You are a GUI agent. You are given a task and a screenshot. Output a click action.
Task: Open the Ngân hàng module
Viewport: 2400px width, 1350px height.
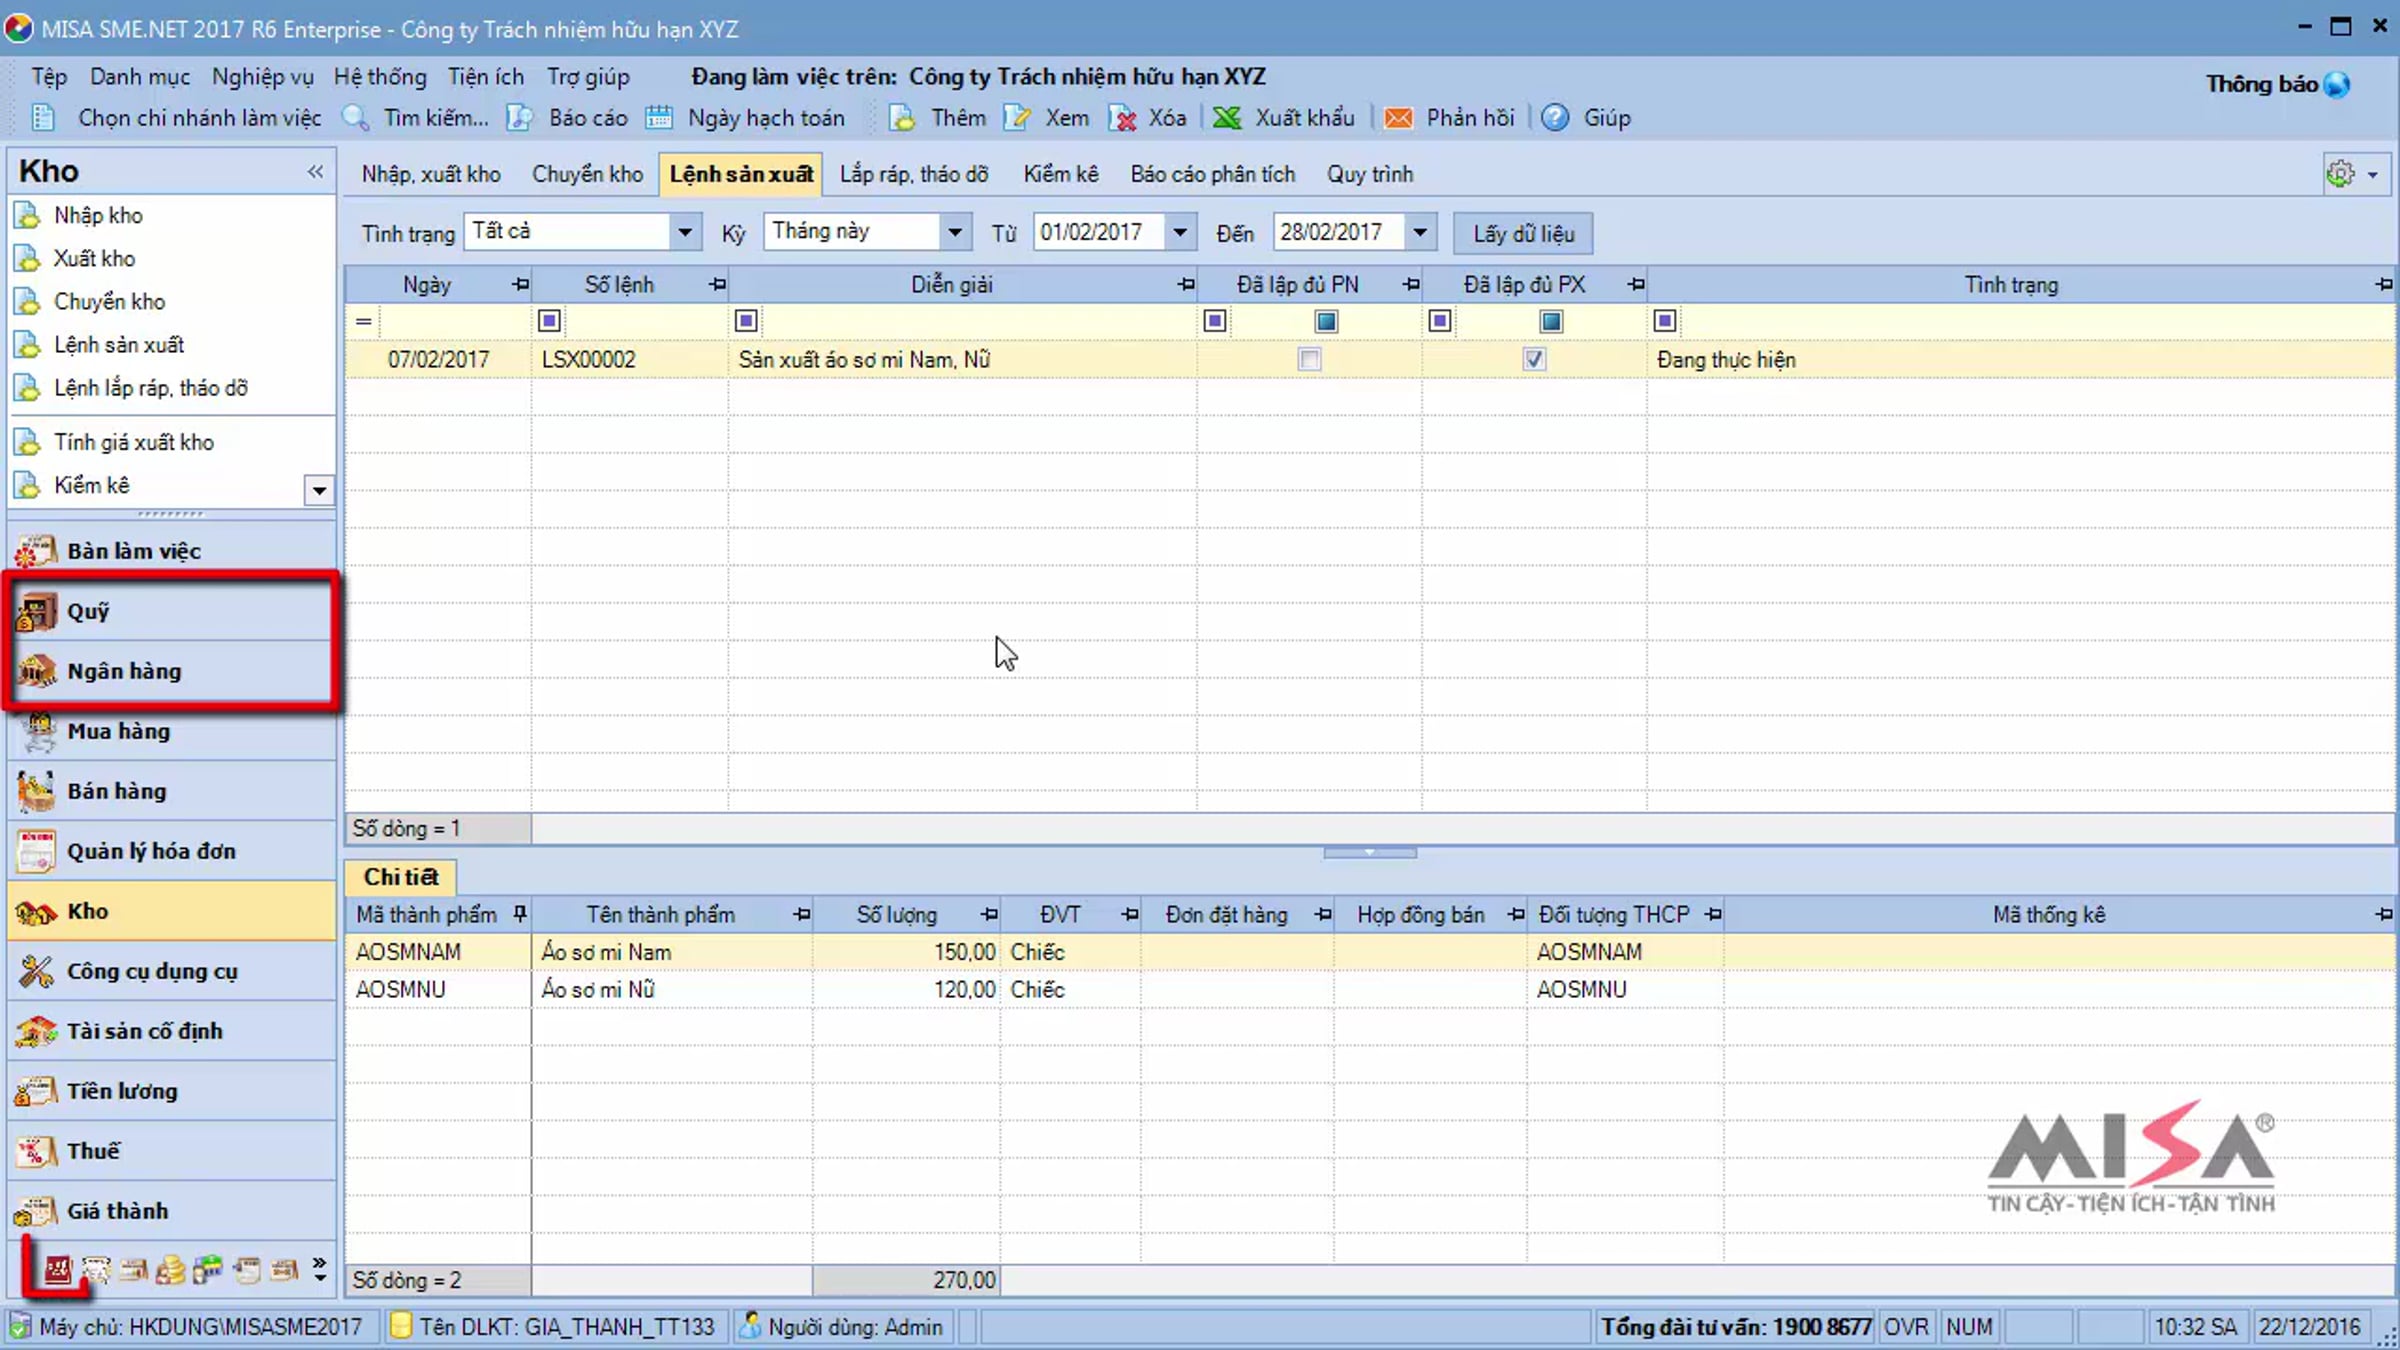(x=172, y=671)
